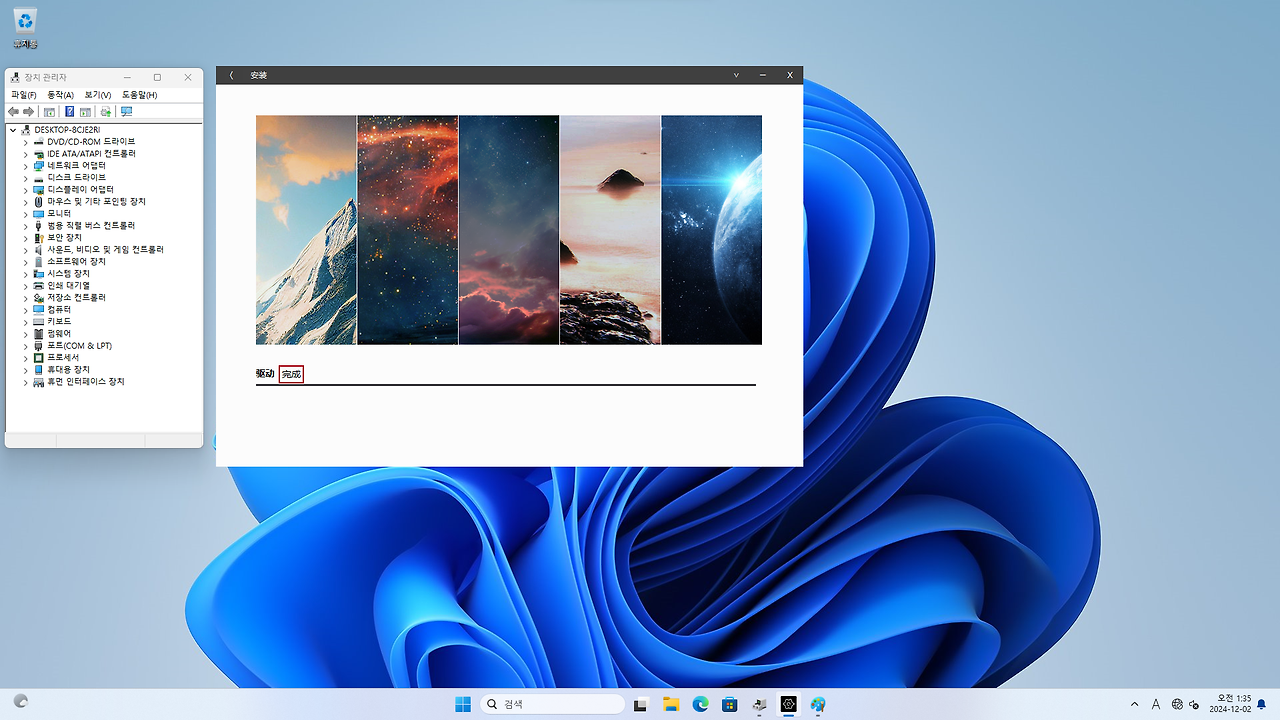Image resolution: width=1280 pixels, height=720 pixels.
Task: Open the clock showing 오전 1:35
Action: 1230,704
